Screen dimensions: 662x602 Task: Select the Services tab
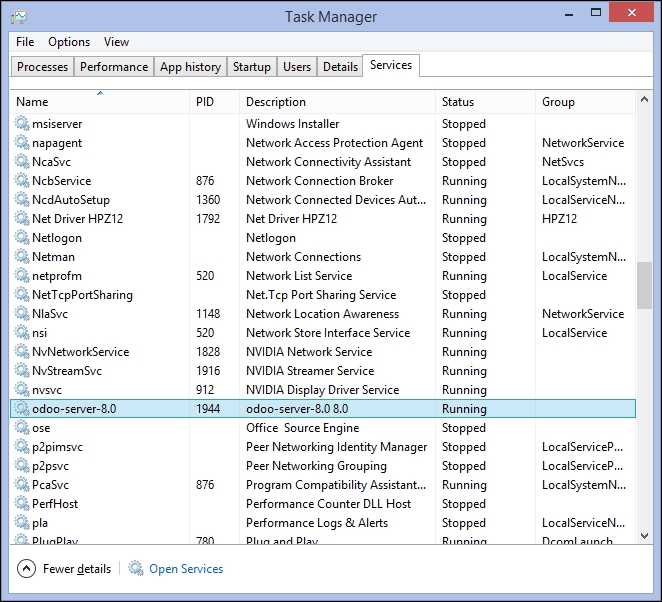(x=391, y=65)
